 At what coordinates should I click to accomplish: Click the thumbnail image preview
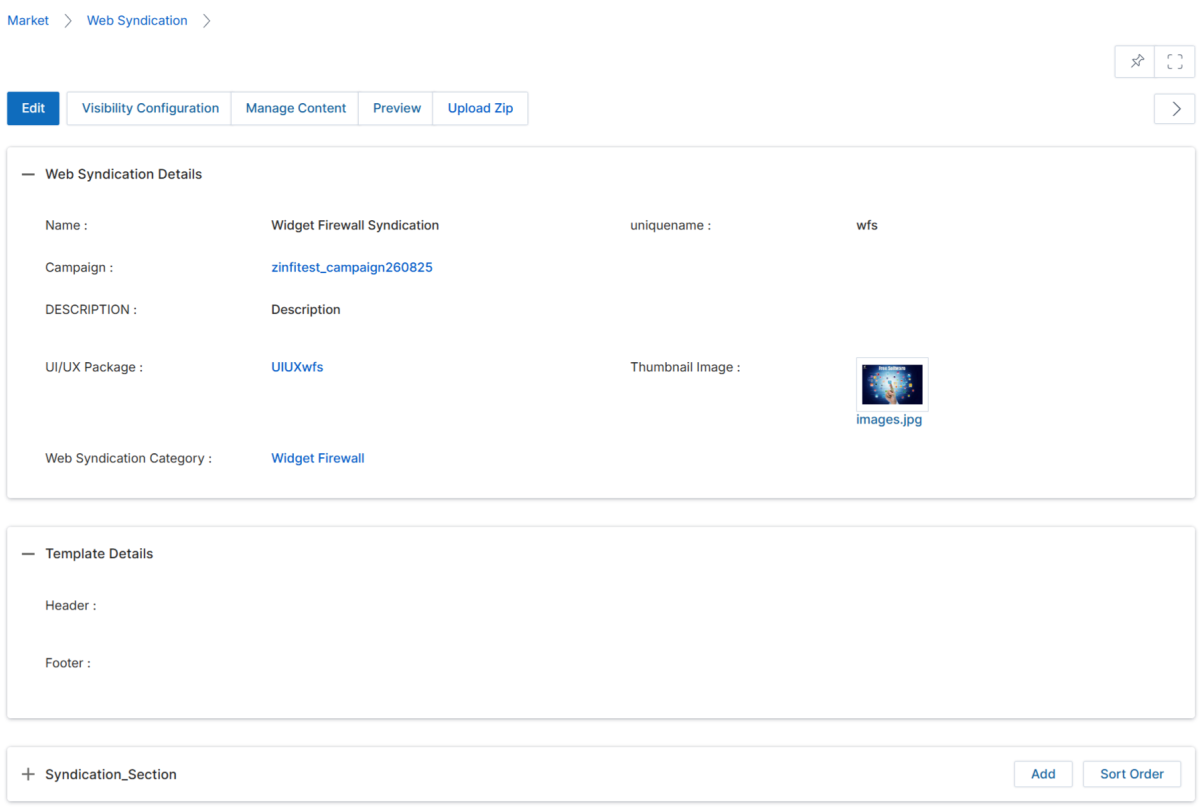(x=892, y=384)
